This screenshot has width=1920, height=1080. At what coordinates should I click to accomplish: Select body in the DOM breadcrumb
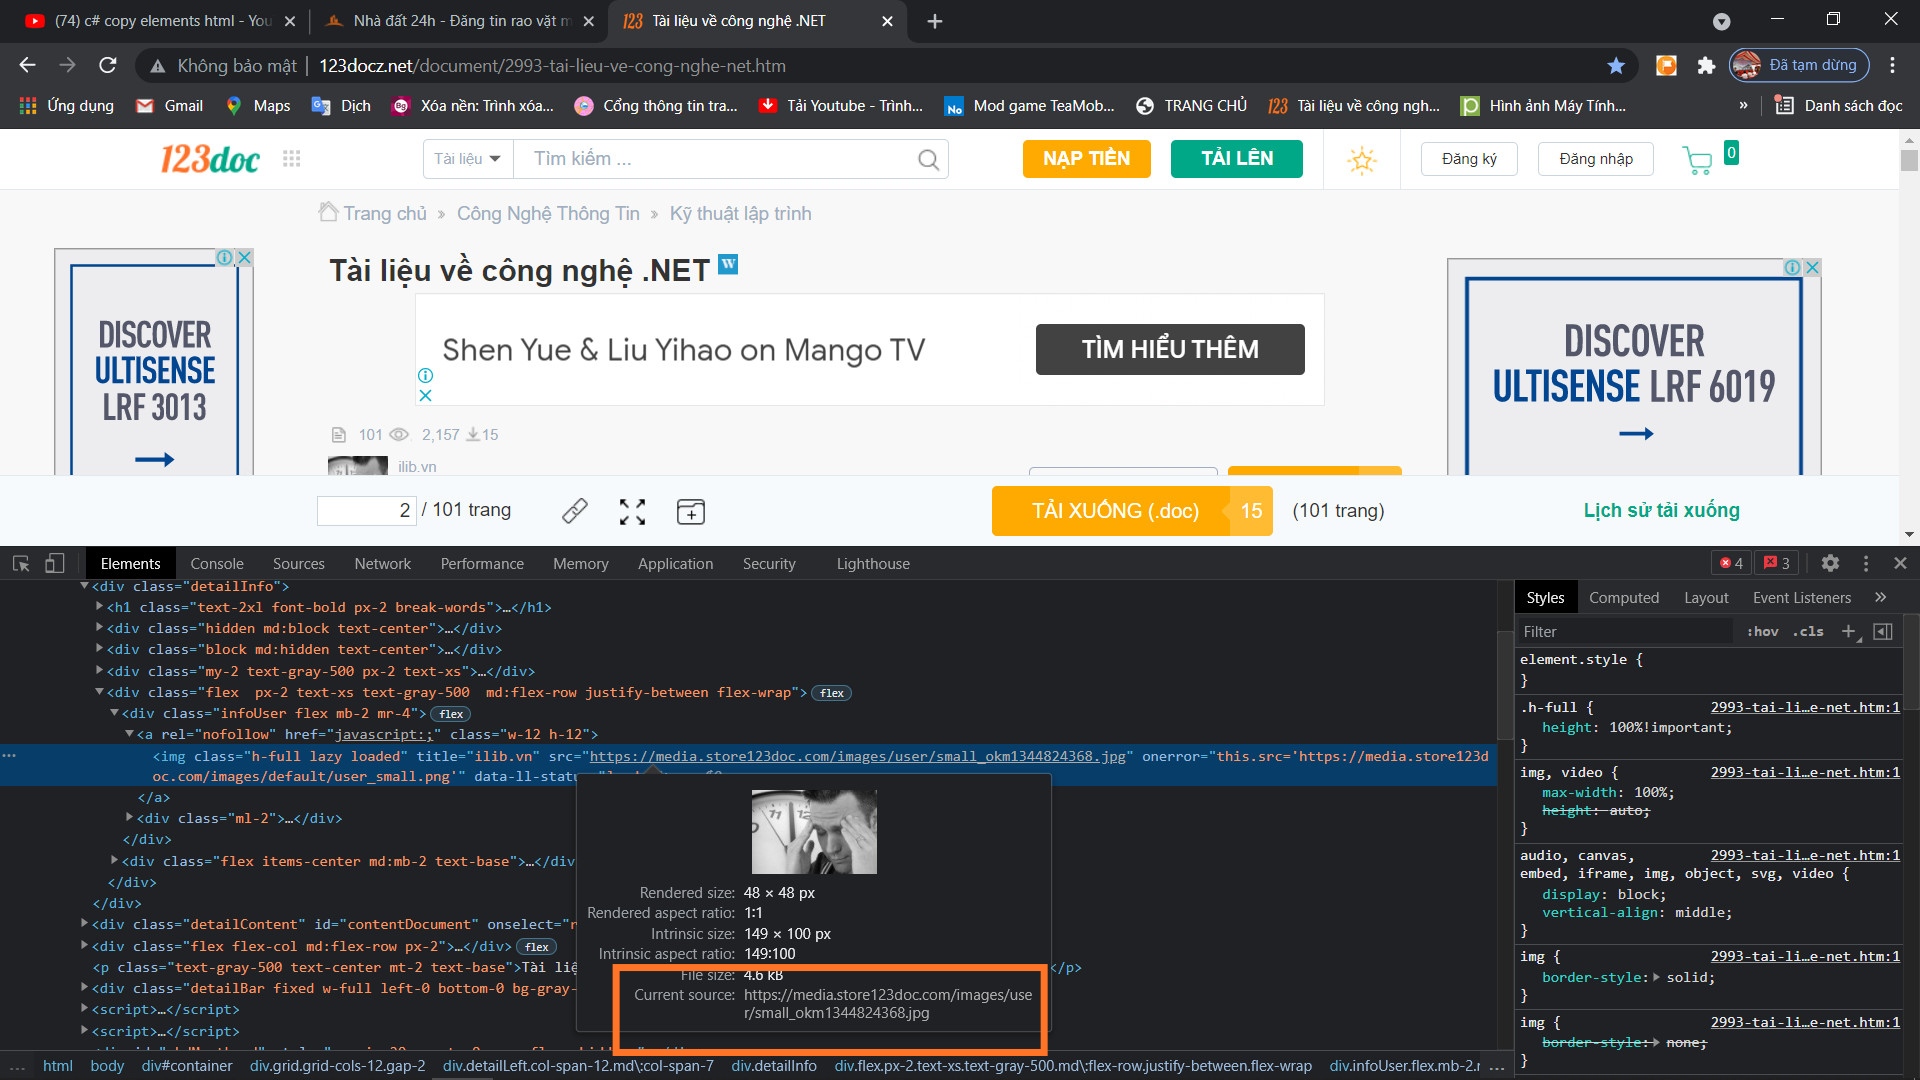(x=107, y=1066)
